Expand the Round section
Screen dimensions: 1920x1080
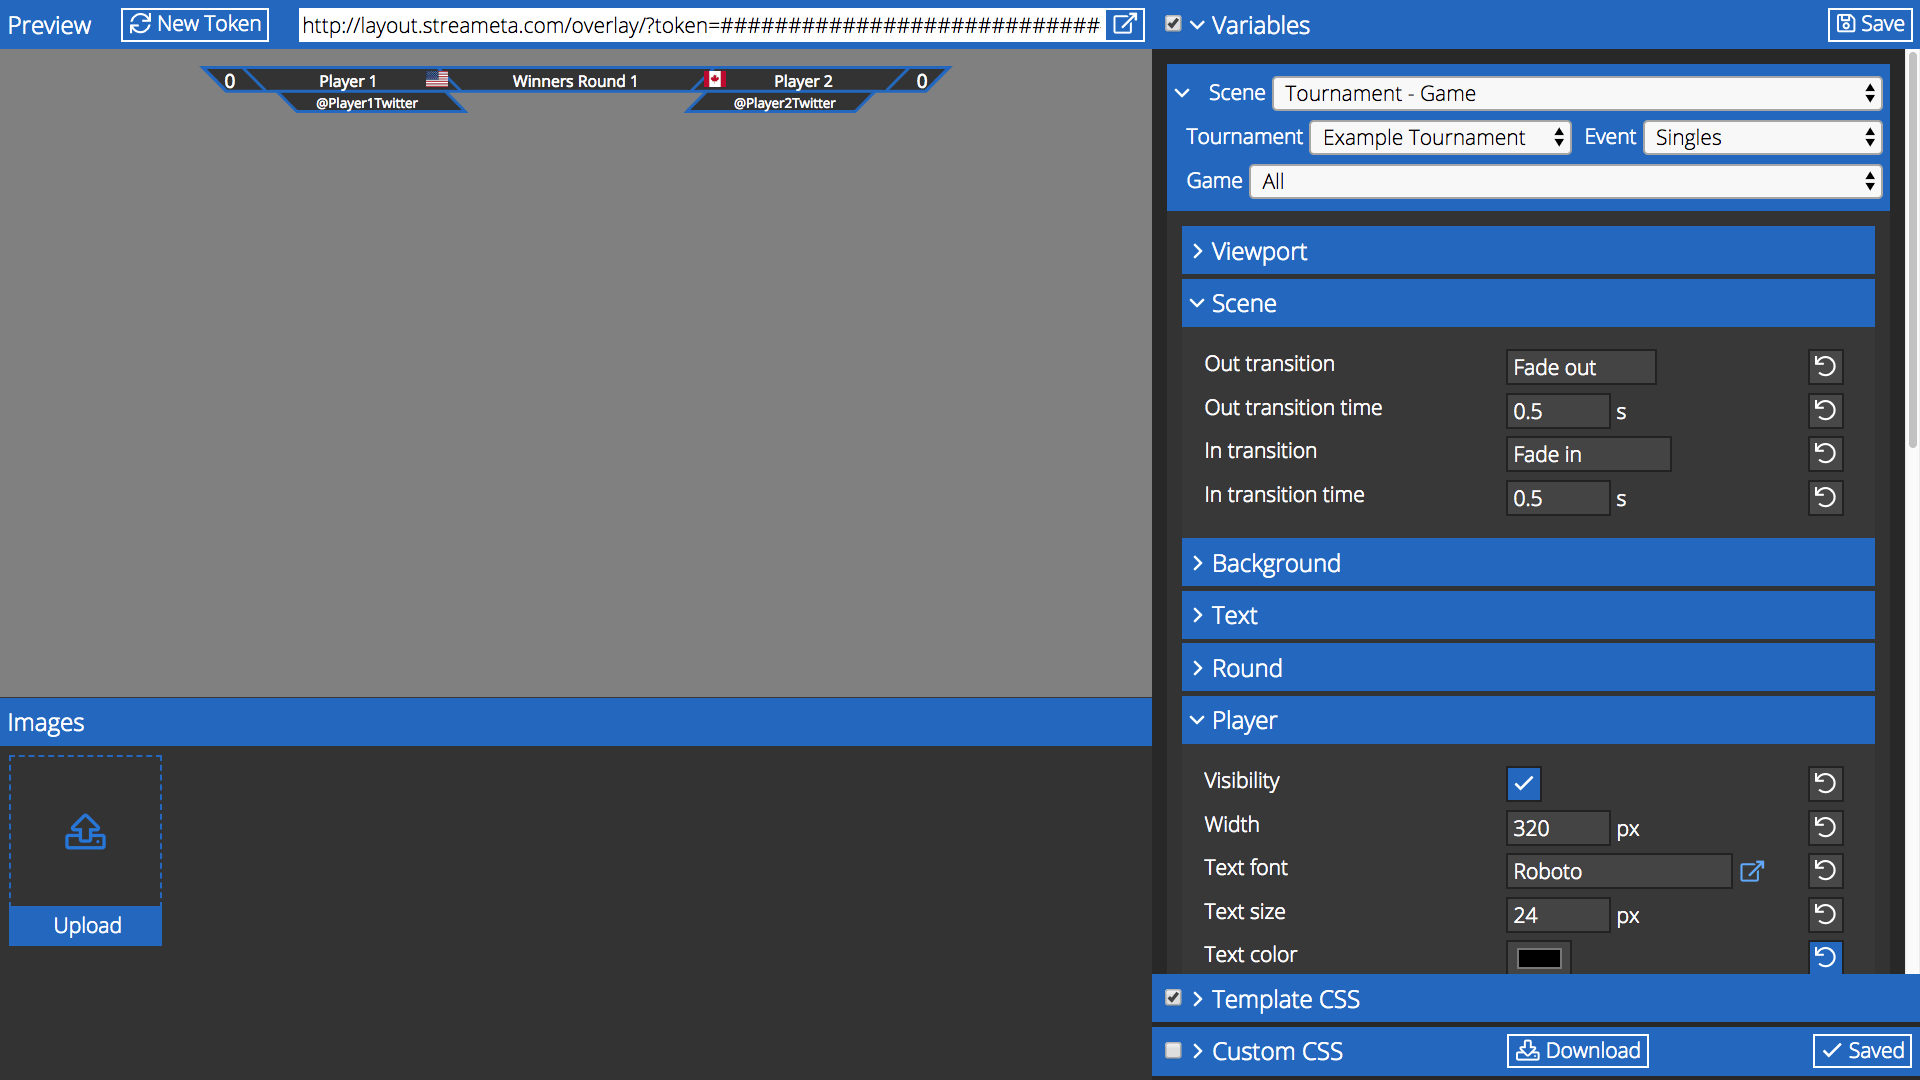click(1528, 668)
